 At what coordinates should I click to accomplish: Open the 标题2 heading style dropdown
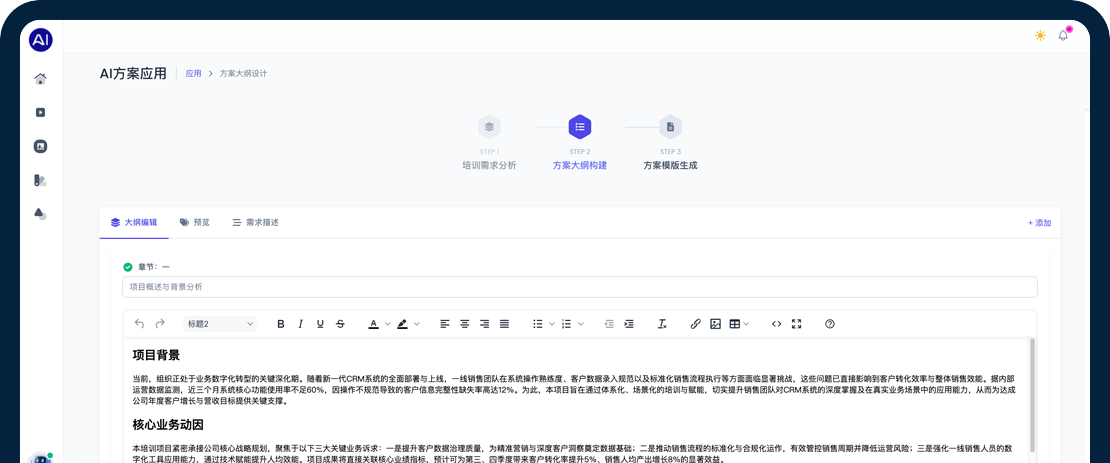[221, 324]
